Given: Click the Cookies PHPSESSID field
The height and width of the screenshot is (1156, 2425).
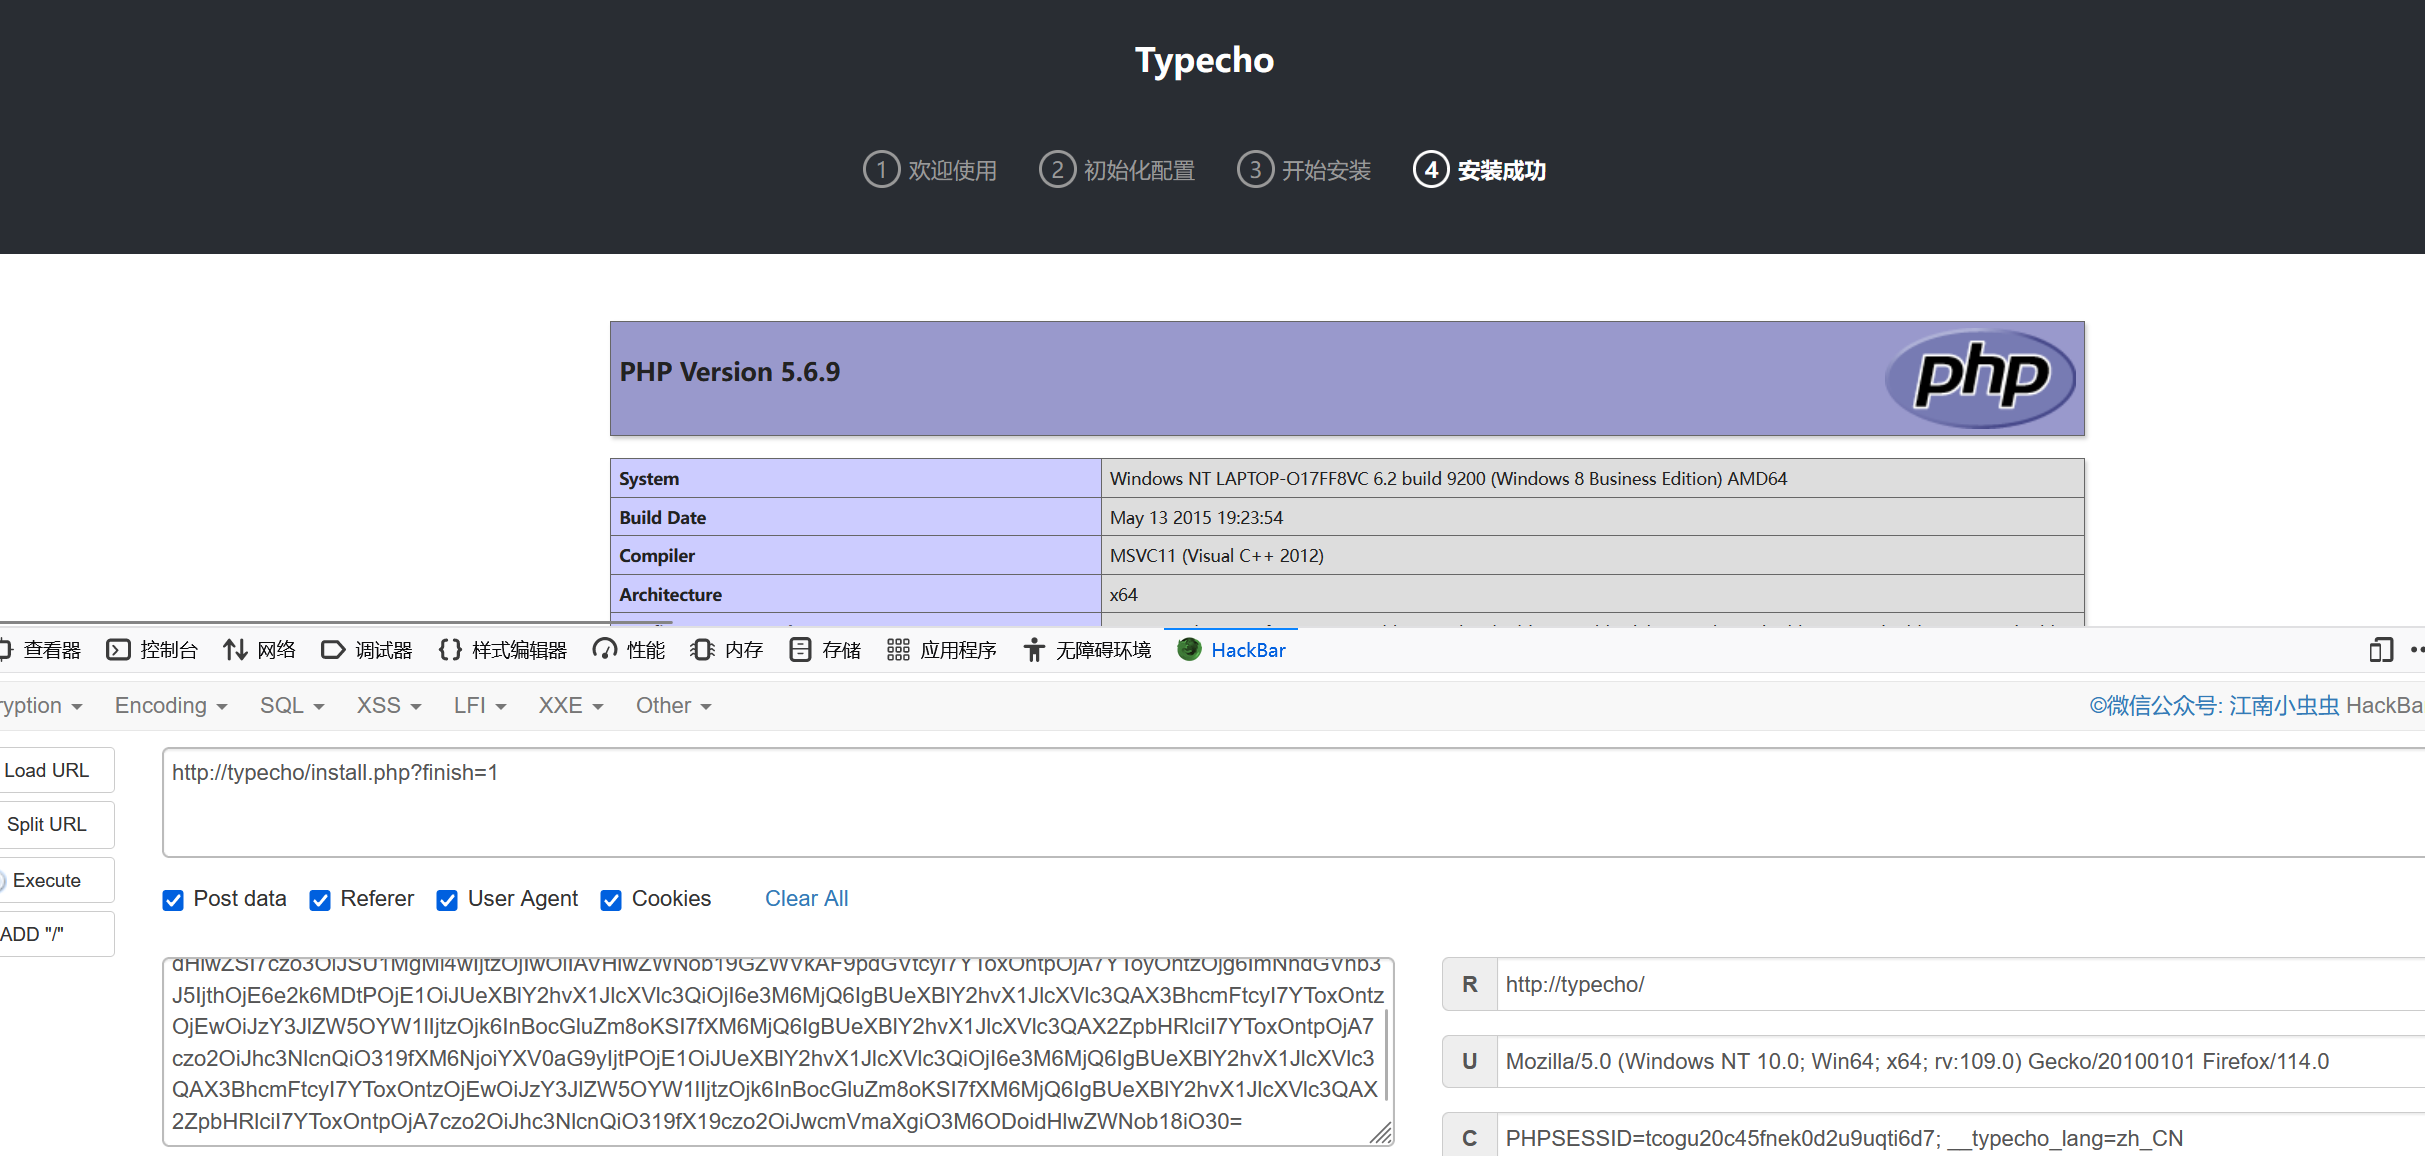Looking at the screenshot, I should coord(1960,1137).
